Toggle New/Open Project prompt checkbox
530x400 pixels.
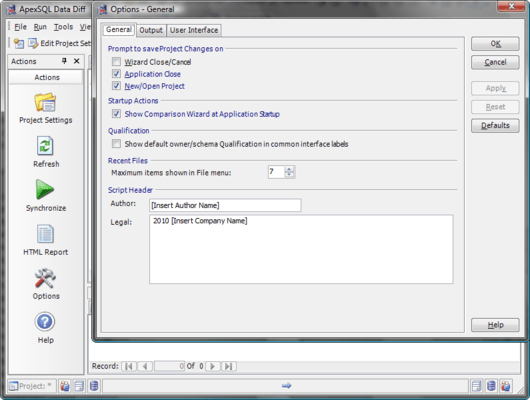pyautogui.click(x=116, y=86)
